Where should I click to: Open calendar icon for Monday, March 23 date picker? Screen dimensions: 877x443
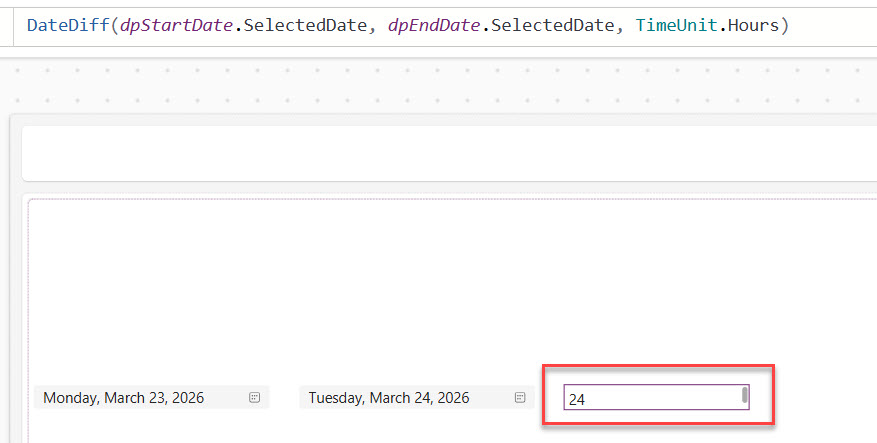(x=254, y=398)
